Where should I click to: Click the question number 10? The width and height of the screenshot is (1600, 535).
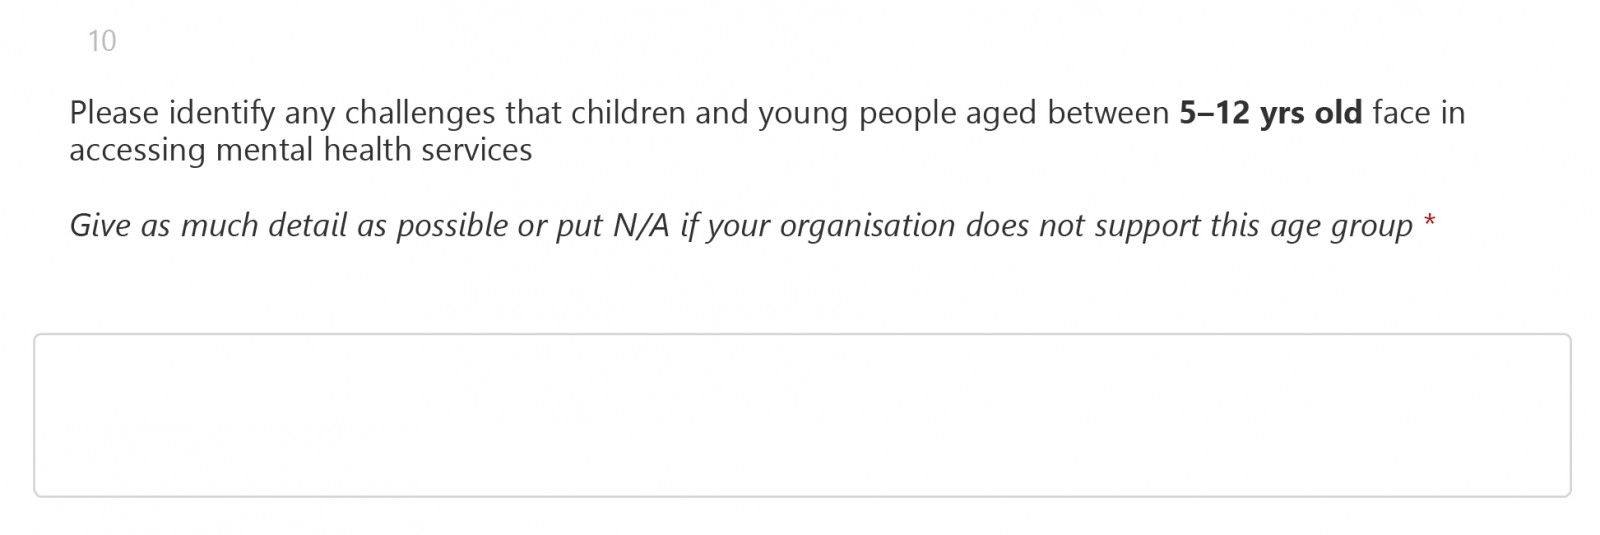coord(102,41)
